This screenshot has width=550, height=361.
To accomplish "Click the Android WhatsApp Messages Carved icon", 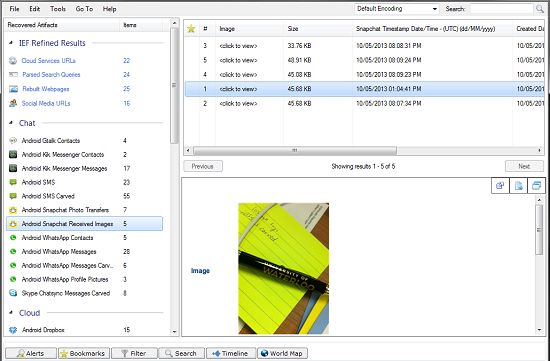I will point(13,266).
